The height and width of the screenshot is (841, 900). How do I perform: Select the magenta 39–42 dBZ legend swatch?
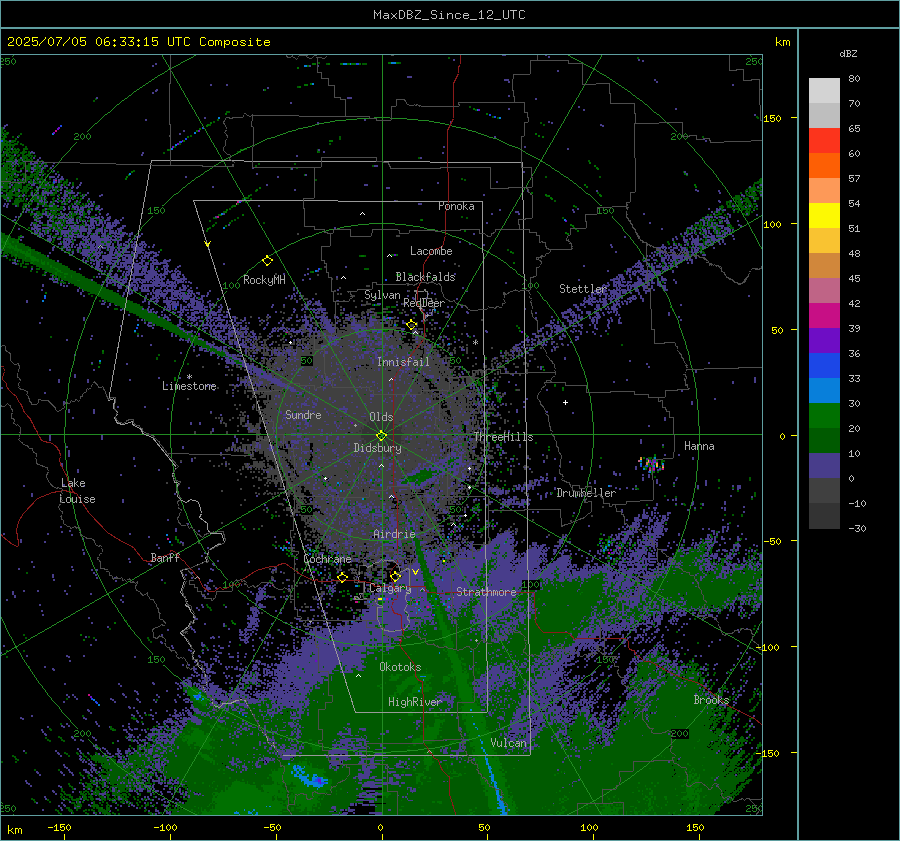click(x=824, y=316)
